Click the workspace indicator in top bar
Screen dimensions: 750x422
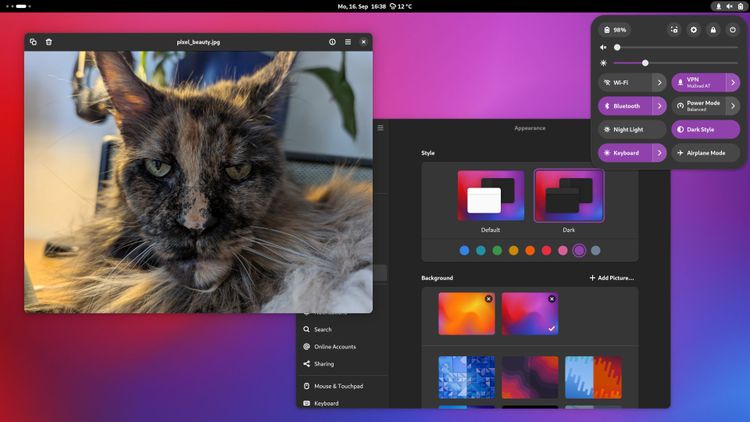[18, 6]
